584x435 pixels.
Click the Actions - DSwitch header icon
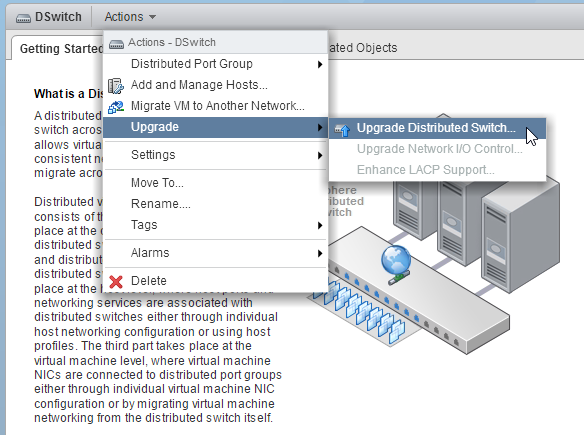click(x=116, y=44)
